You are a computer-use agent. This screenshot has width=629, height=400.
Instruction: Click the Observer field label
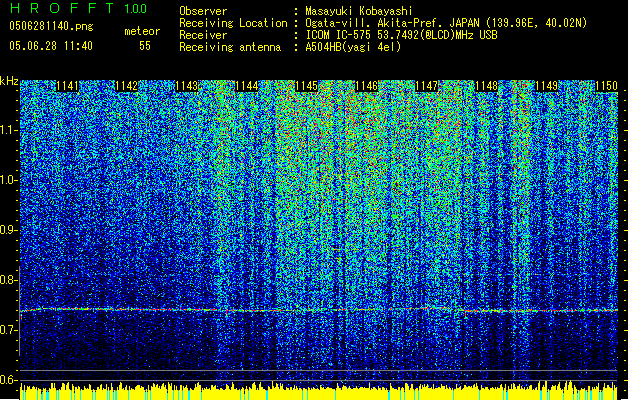point(203,11)
